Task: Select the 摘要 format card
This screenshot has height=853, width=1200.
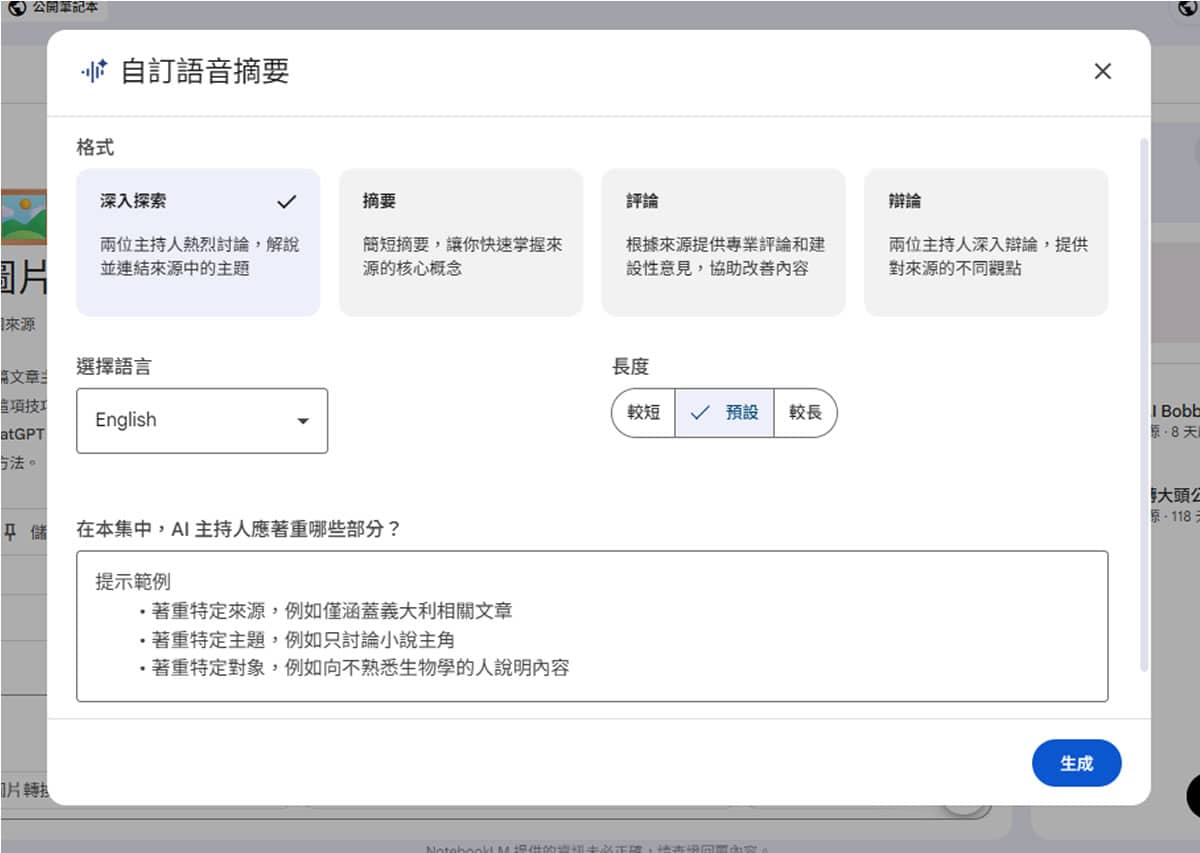Action: tap(460, 242)
